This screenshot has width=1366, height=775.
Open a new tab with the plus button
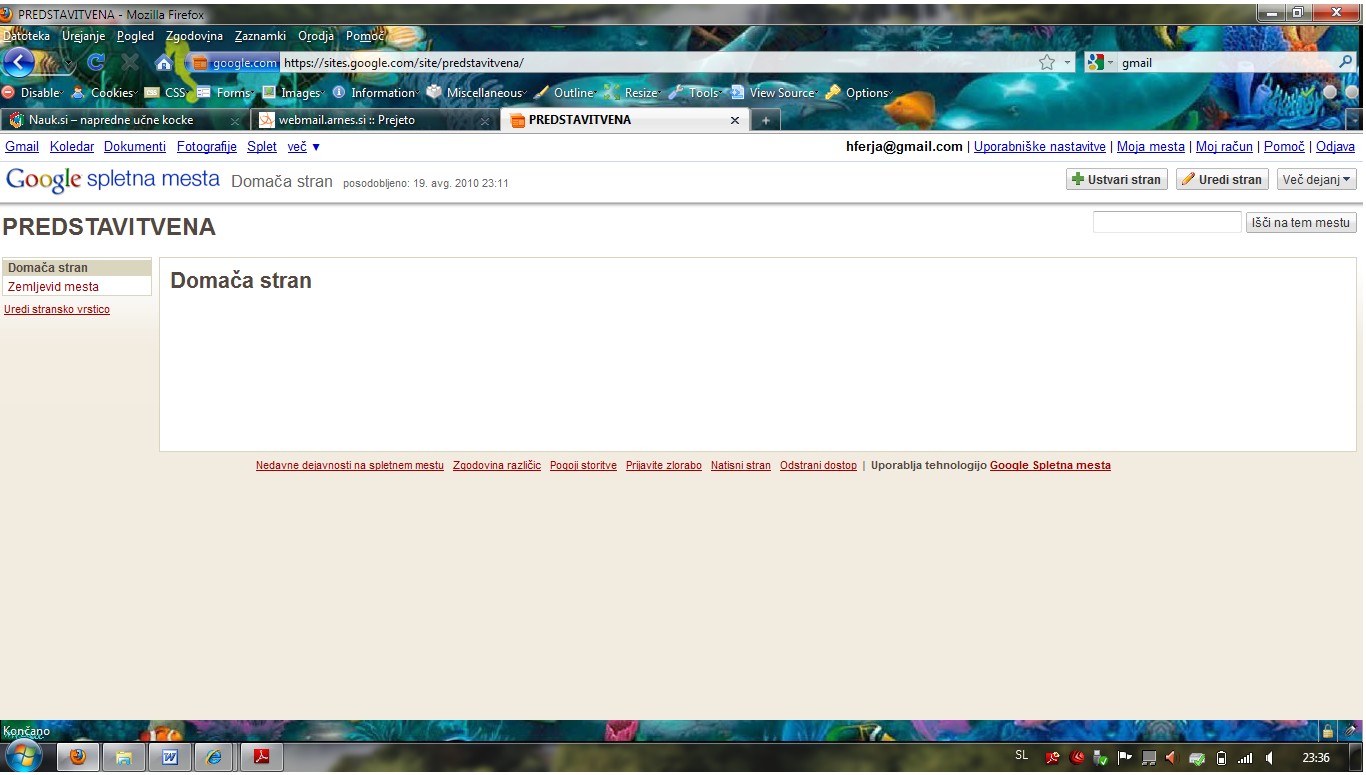click(x=766, y=120)
